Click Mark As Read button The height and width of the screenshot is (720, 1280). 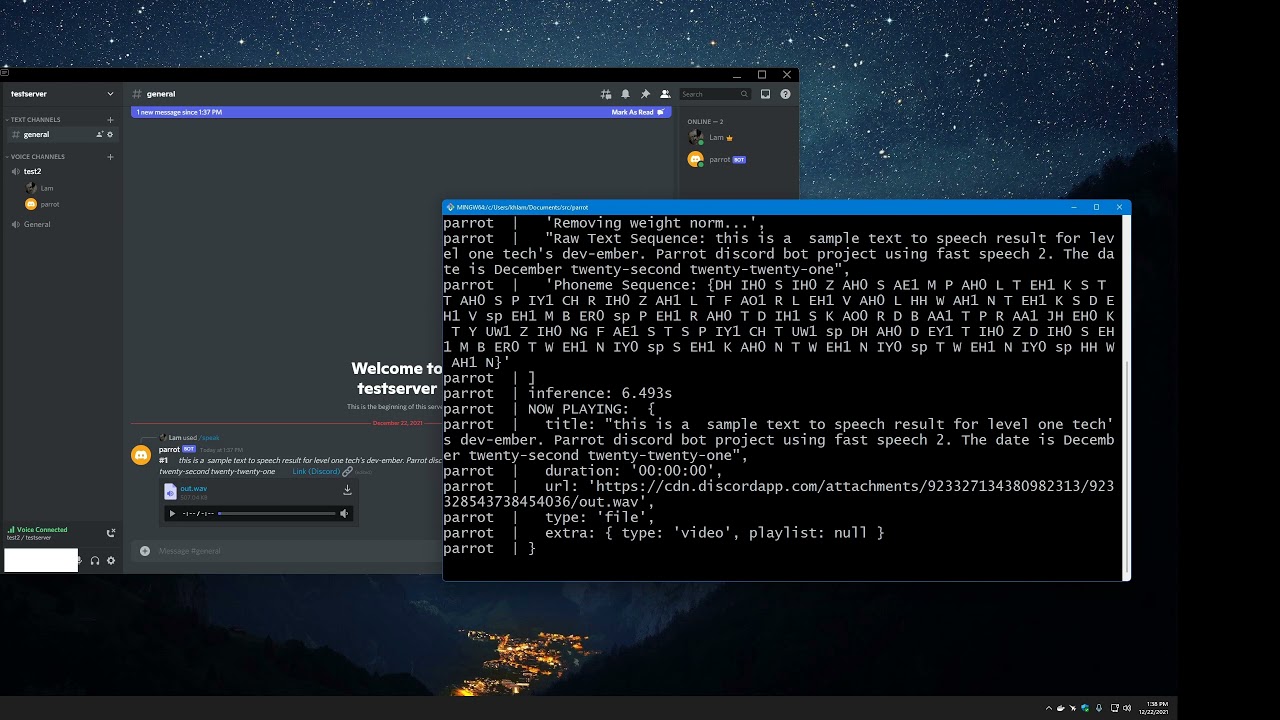click(x=637, y=112)
